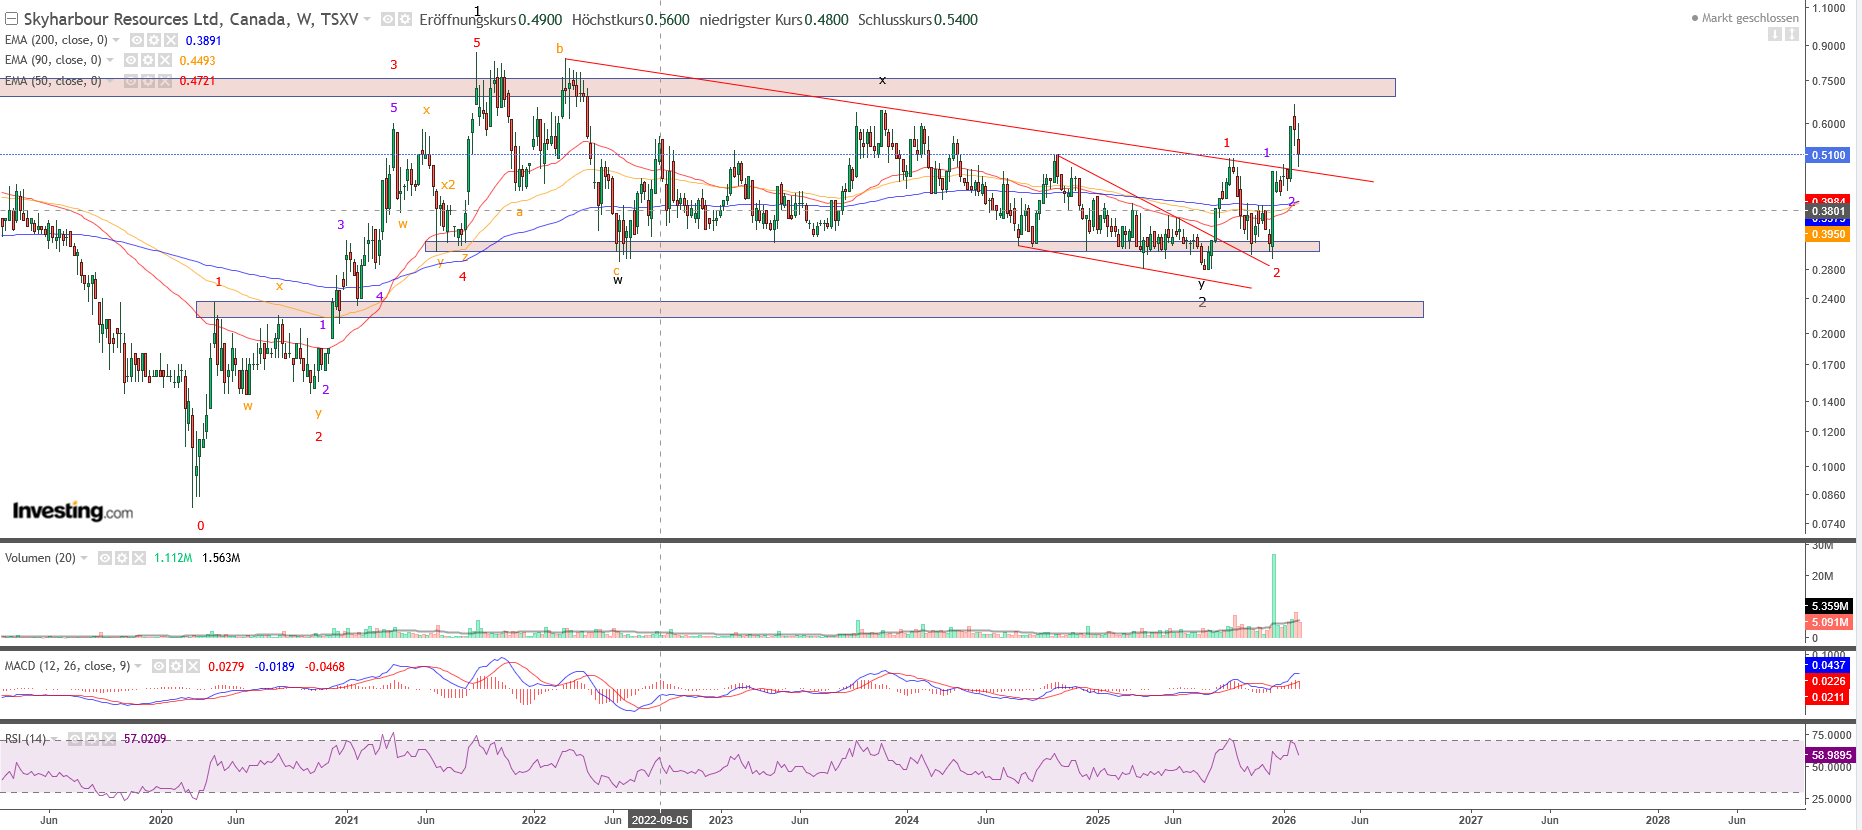
Task: Expand the Volumen (20) dropdown arrow
Action: [x=84, y=558]
